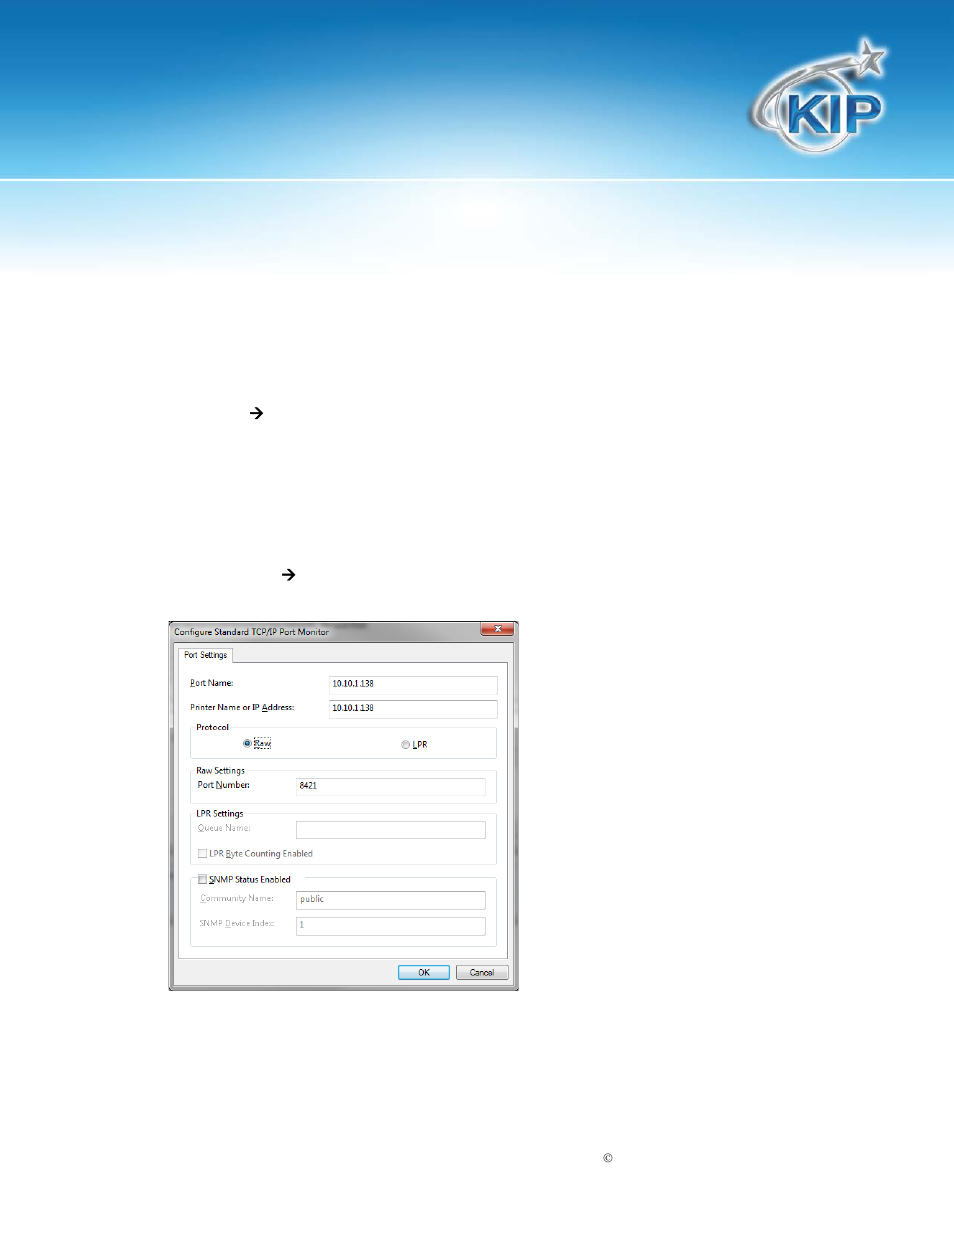
Task: Click the dialog title 'Configure Standard TCP/IP Port Monitor'
Action: pyautogui.click(x=251, y=632)
